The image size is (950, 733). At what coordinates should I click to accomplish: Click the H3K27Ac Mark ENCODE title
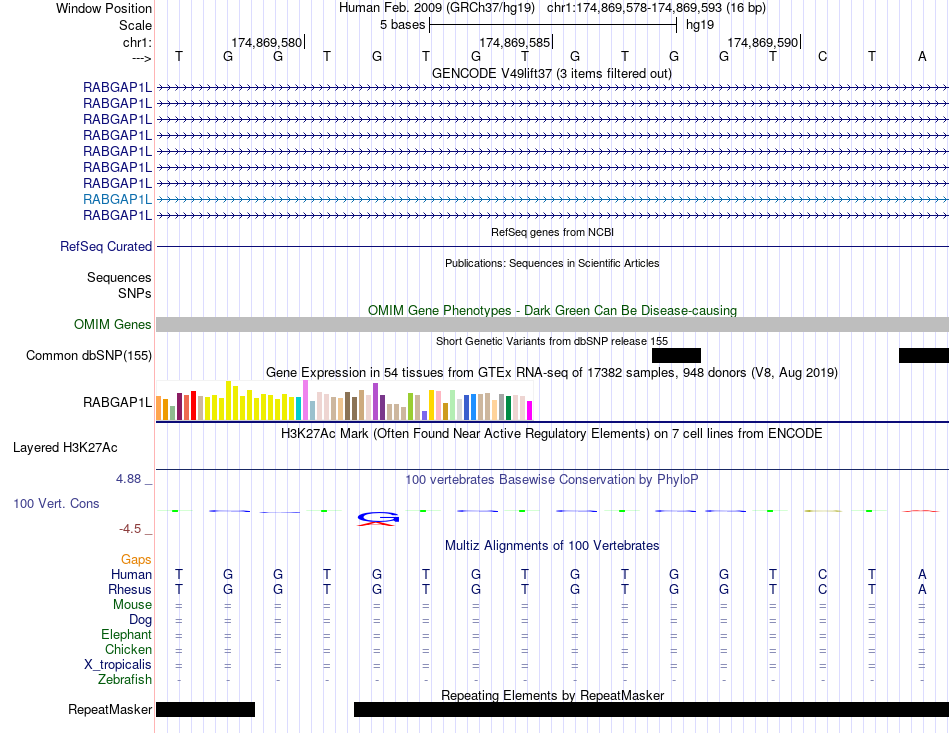pyautogui.click(x=552, y=434)
